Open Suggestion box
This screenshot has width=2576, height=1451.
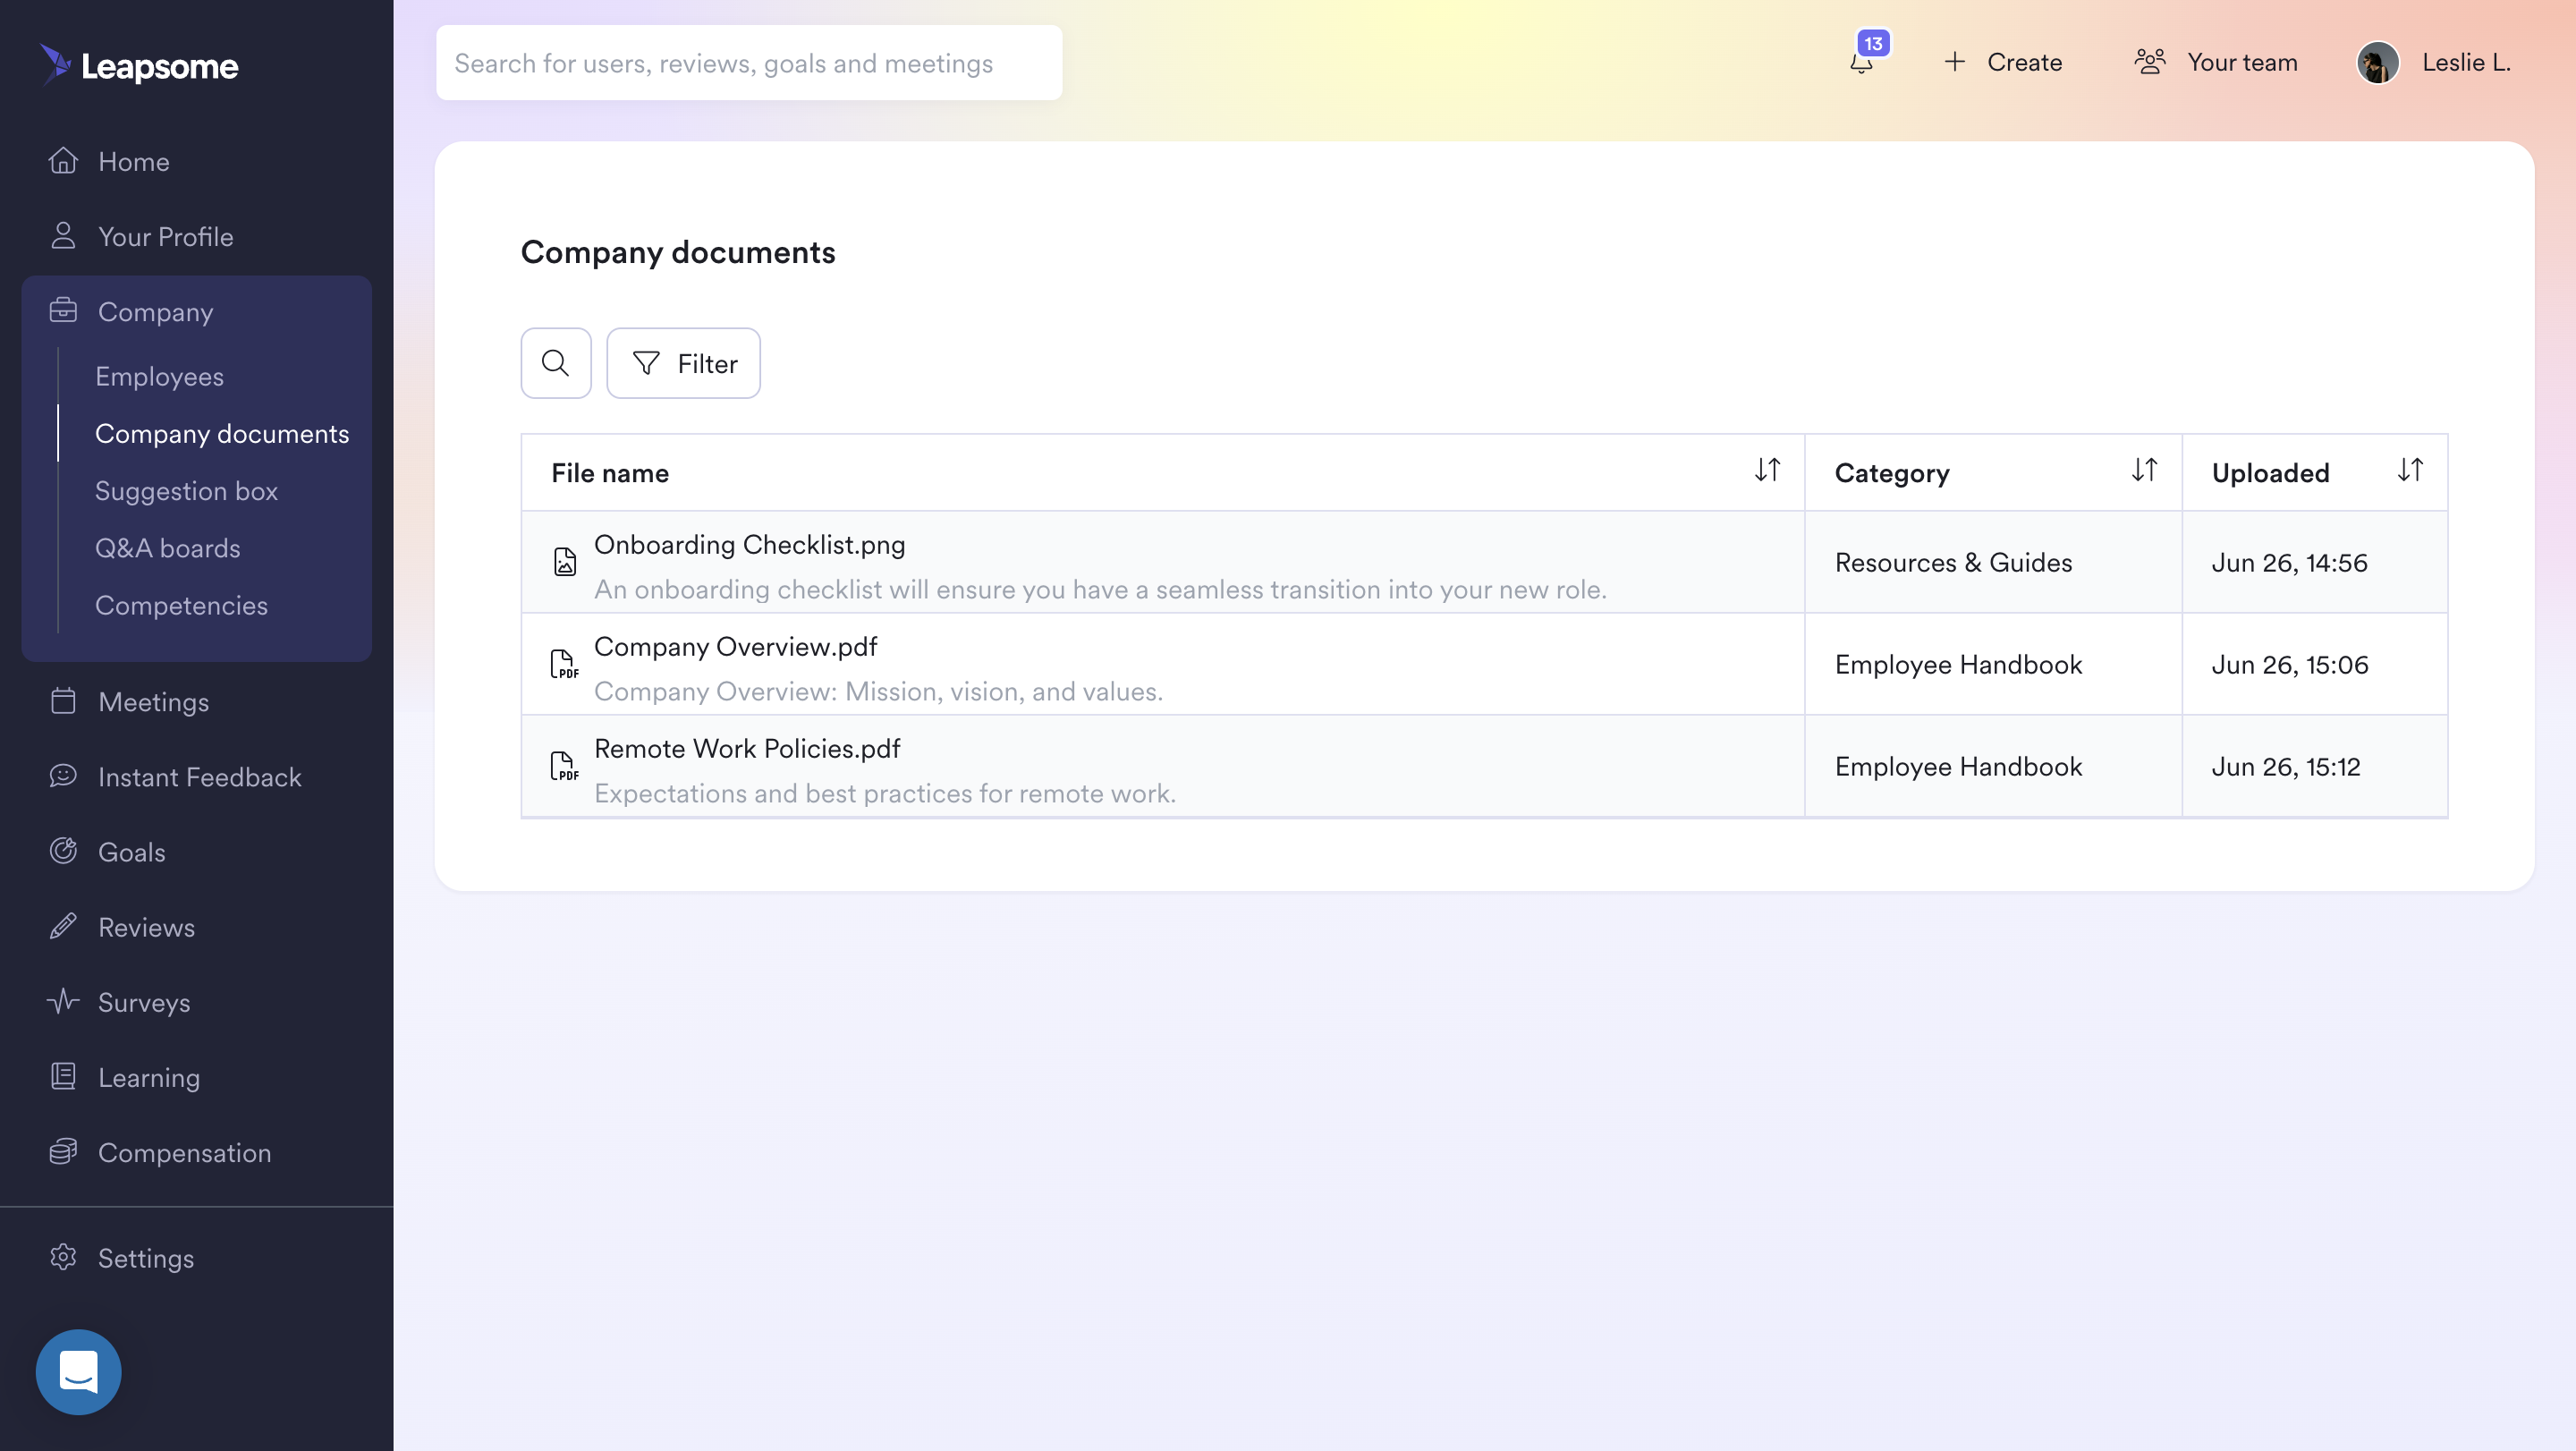coord(186,490)
